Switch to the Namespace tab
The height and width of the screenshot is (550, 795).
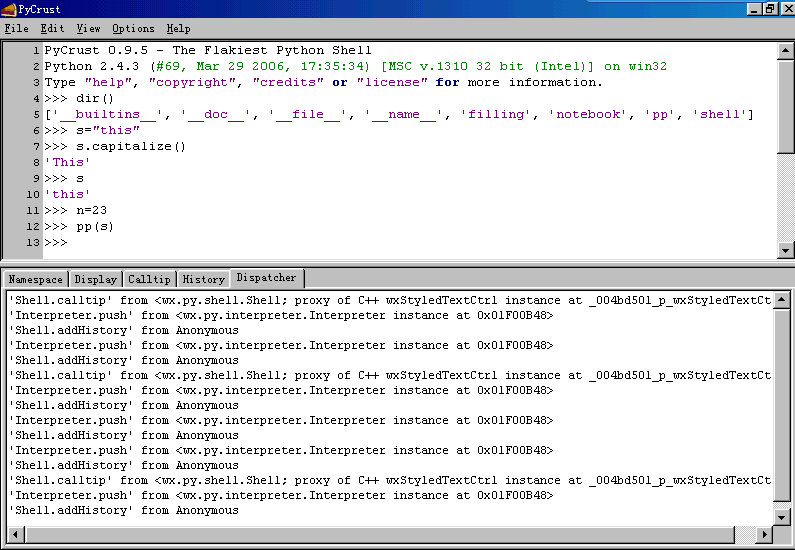pyautogui.click(x=35, y=279)
